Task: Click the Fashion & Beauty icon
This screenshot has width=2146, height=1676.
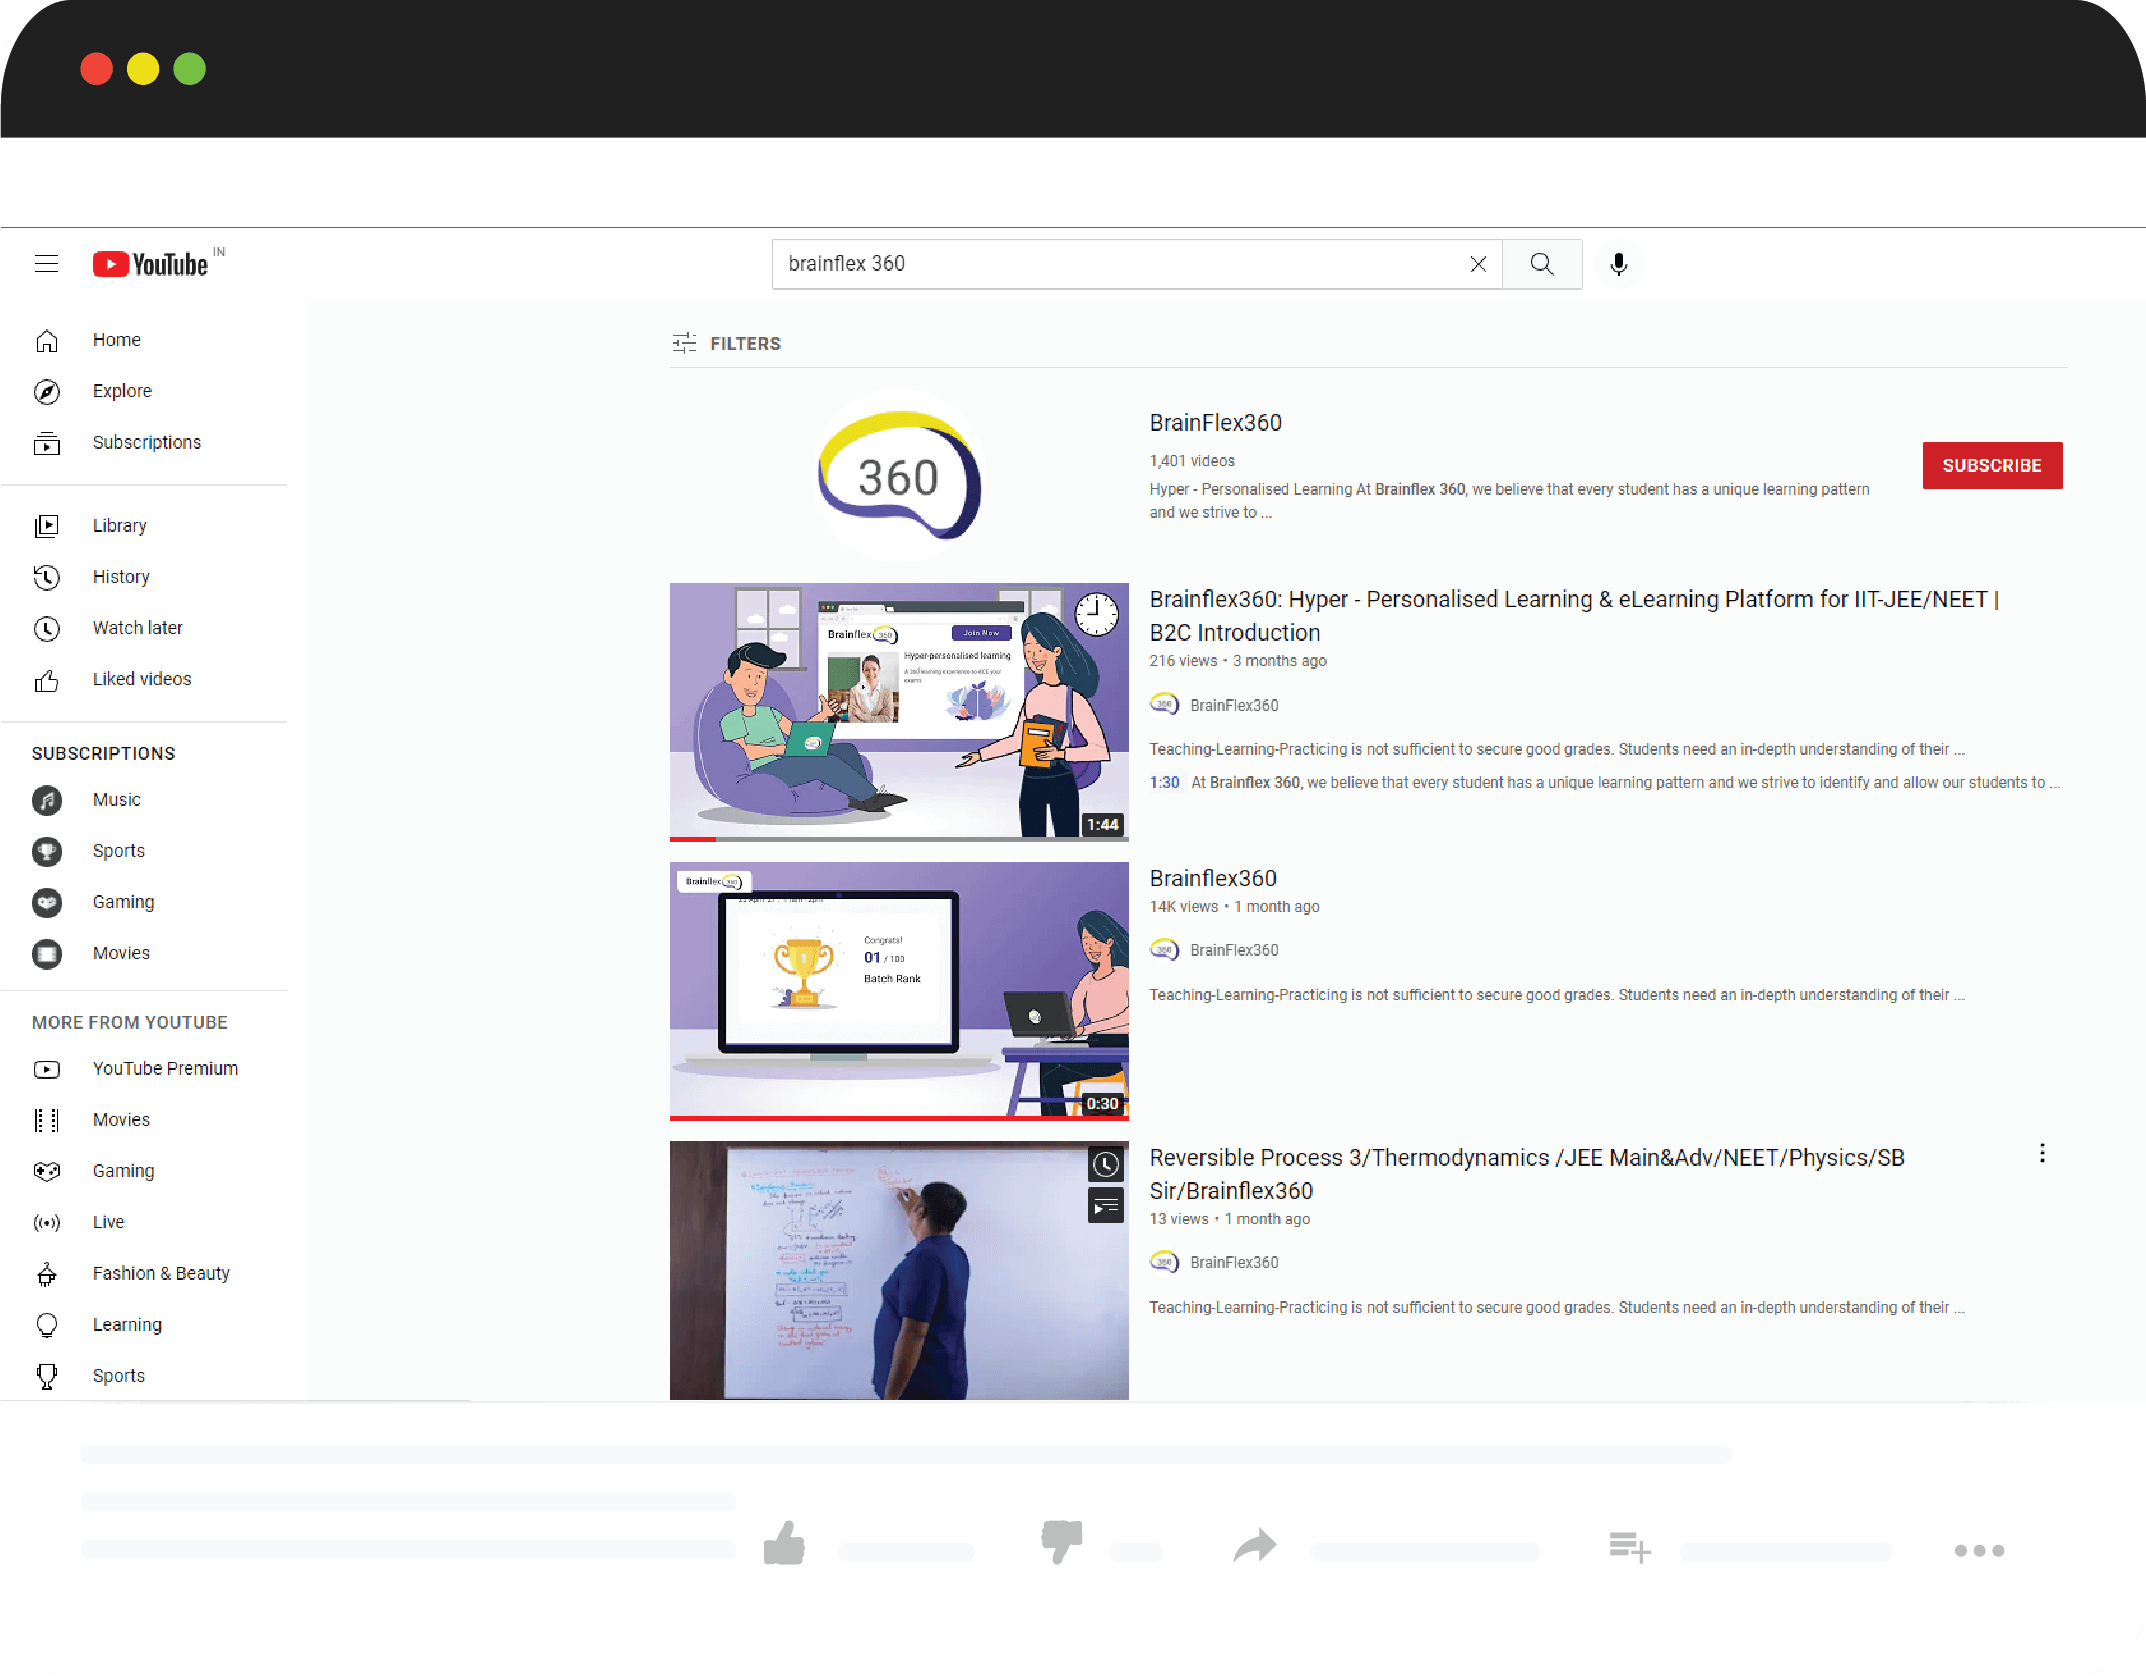Action: (46, 1274)
